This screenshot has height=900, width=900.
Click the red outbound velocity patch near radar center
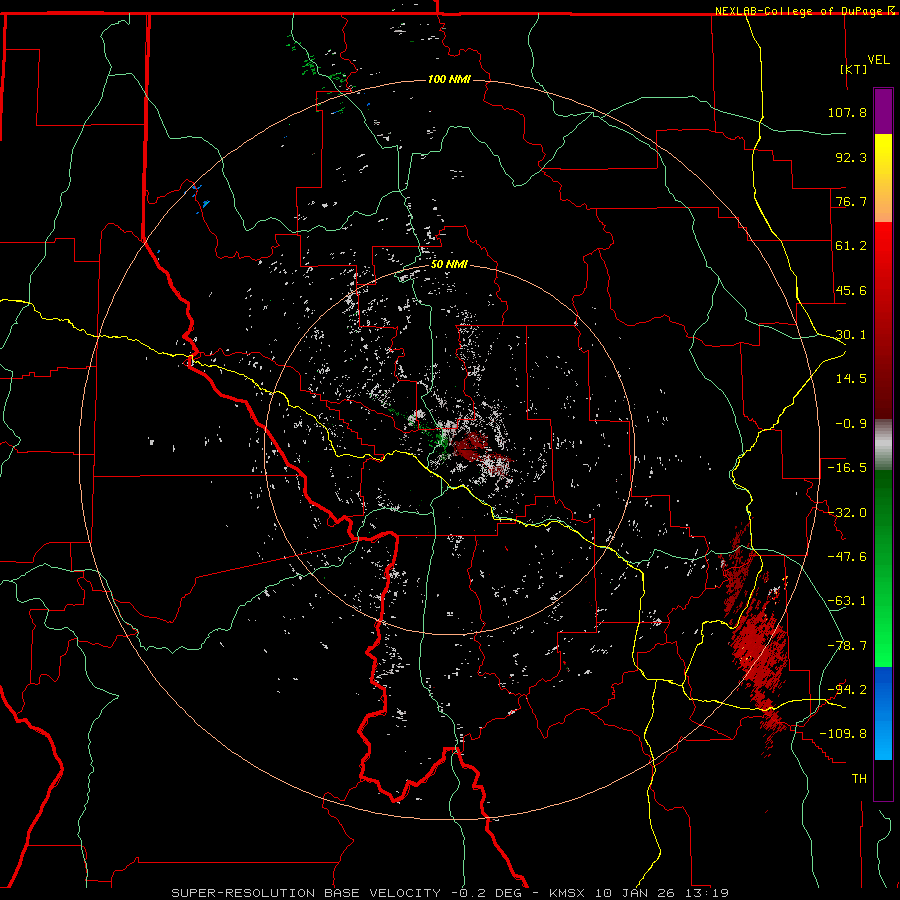coord(471,445)
